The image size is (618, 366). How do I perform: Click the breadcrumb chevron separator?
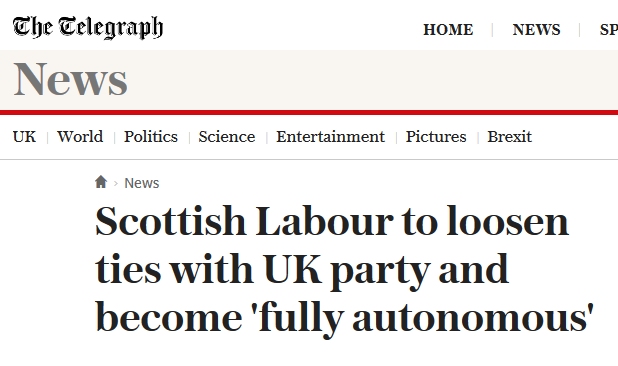coord(116,183)
